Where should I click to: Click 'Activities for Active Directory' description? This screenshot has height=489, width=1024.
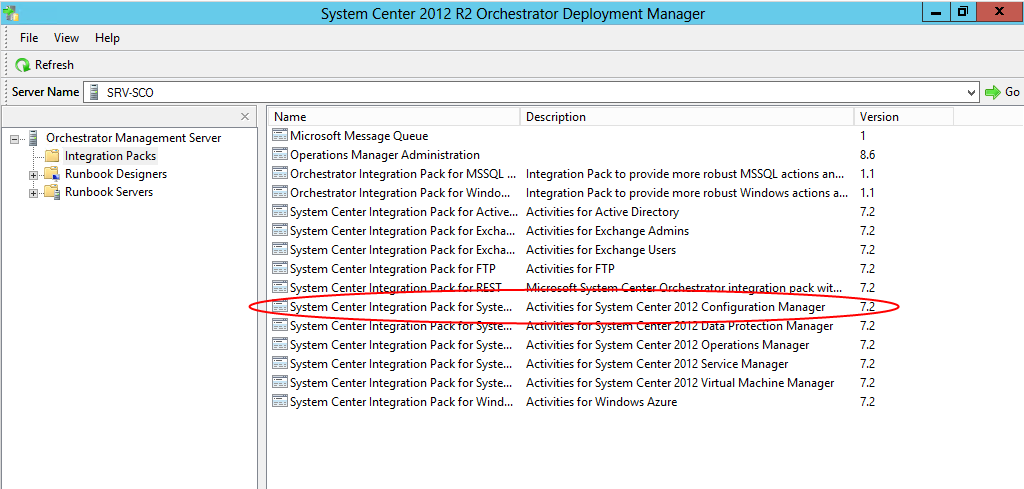602,212
